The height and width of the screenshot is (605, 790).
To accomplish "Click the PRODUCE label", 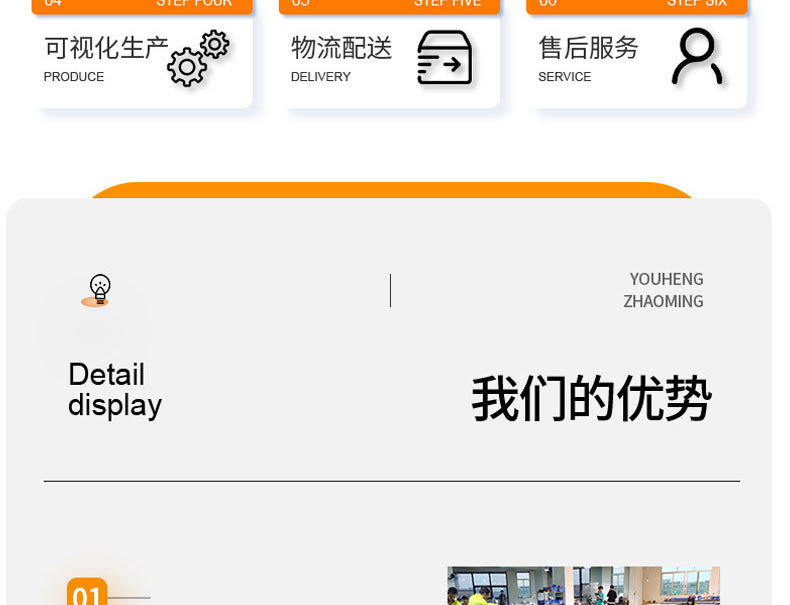I will point(74,77).
